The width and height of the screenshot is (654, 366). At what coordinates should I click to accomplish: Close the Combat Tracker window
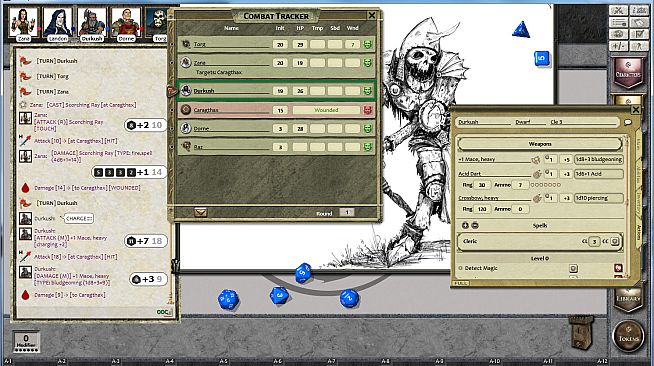[372, 16]
